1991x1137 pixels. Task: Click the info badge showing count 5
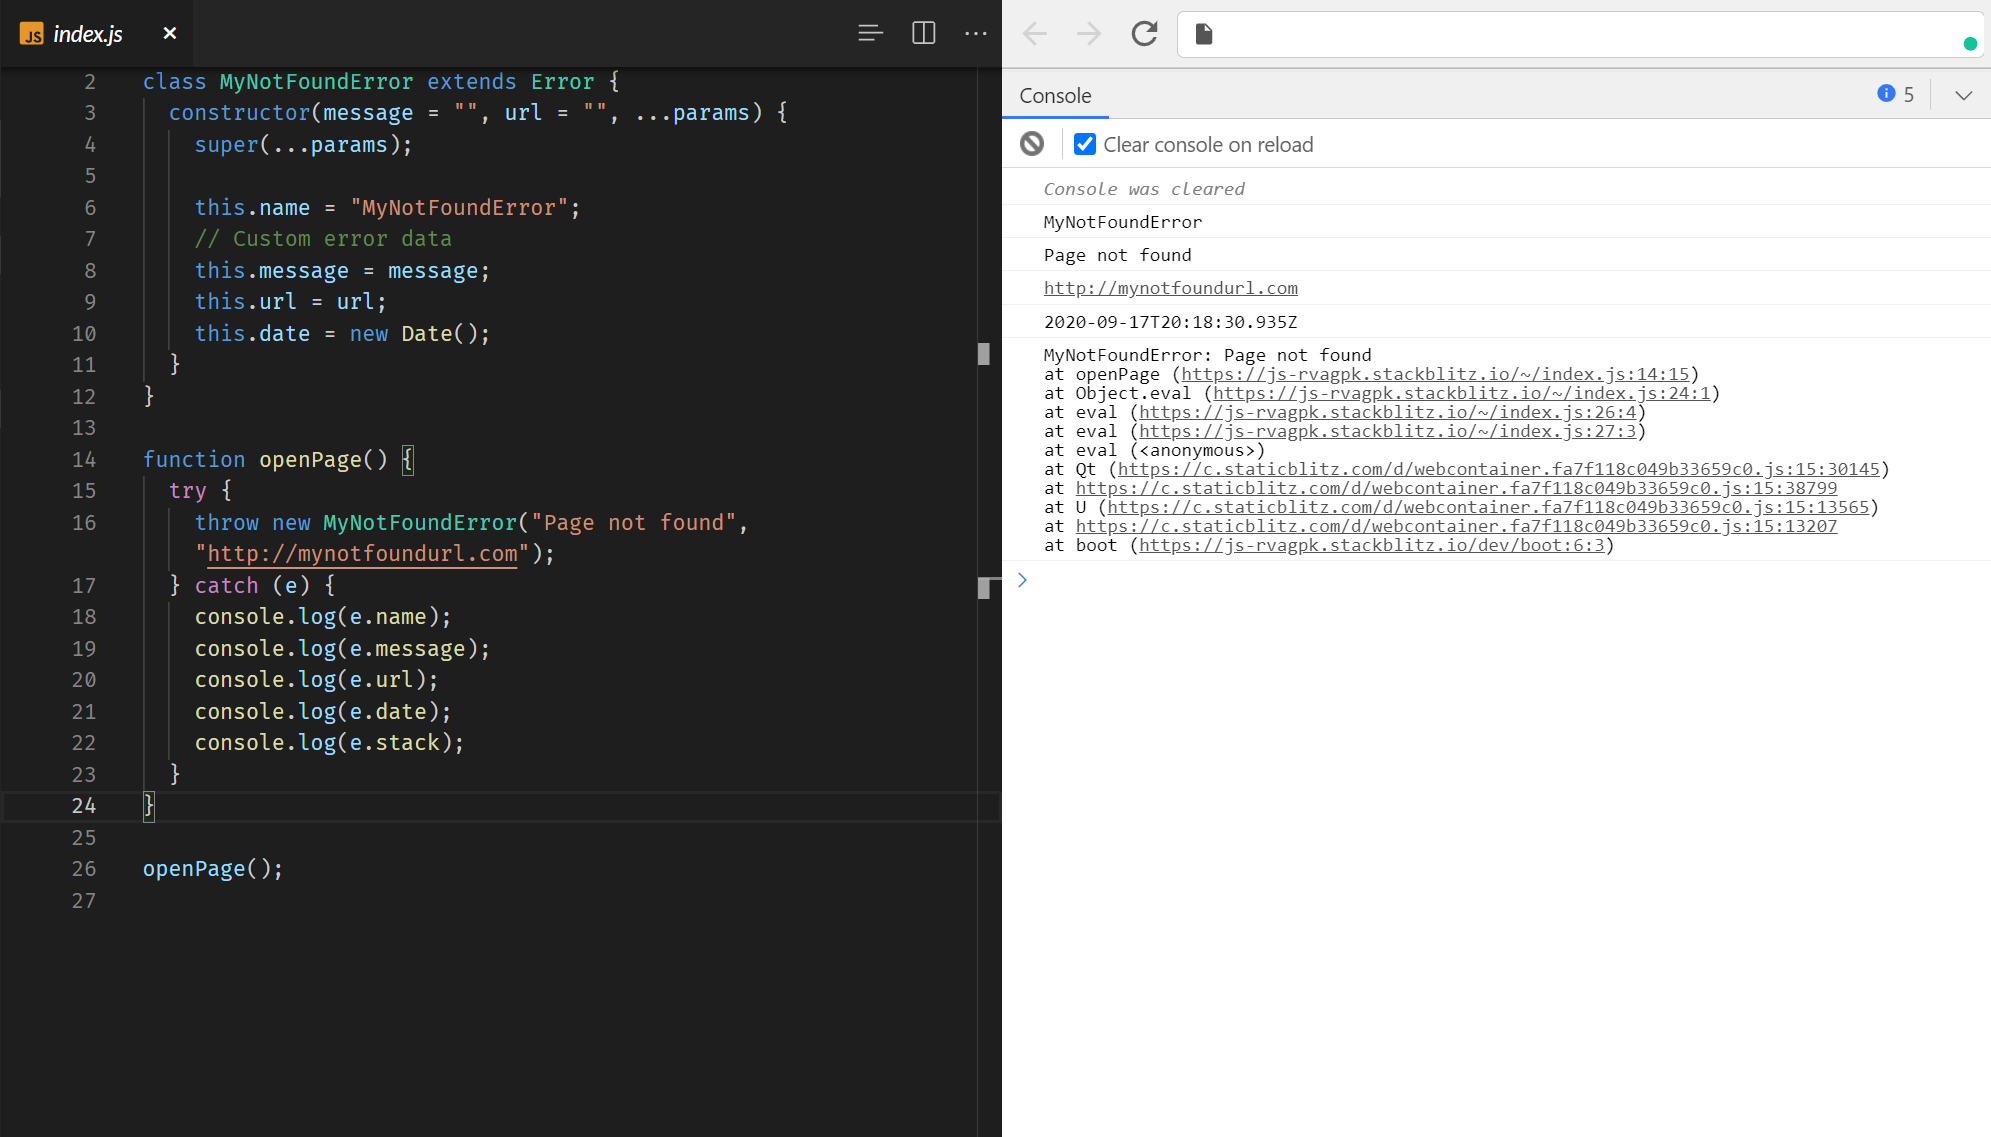1898,94
